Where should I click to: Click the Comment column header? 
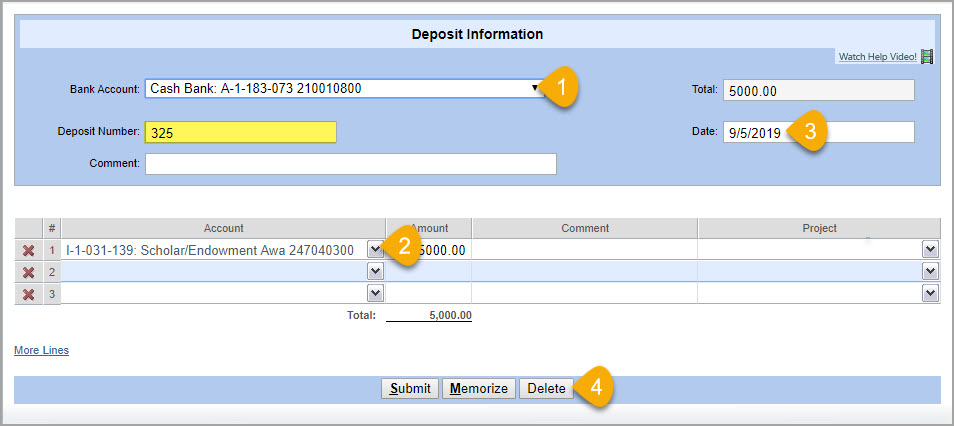(585, 228)
